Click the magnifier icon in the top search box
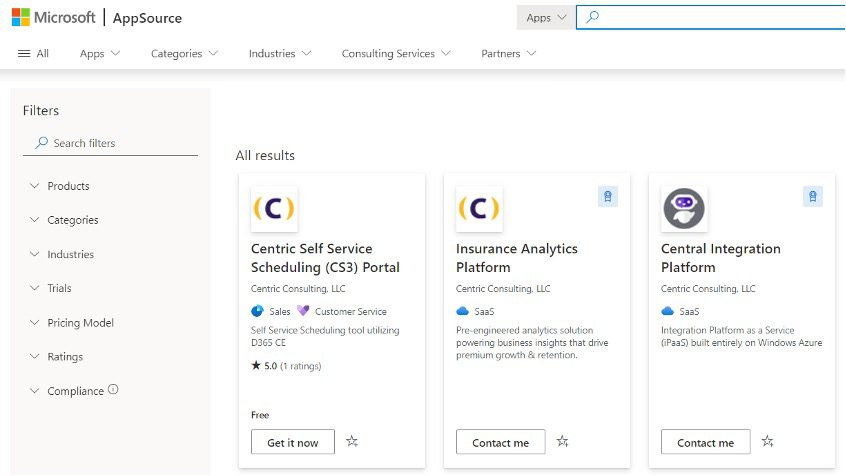The image size is (846, 476). (x=592, y=17)
